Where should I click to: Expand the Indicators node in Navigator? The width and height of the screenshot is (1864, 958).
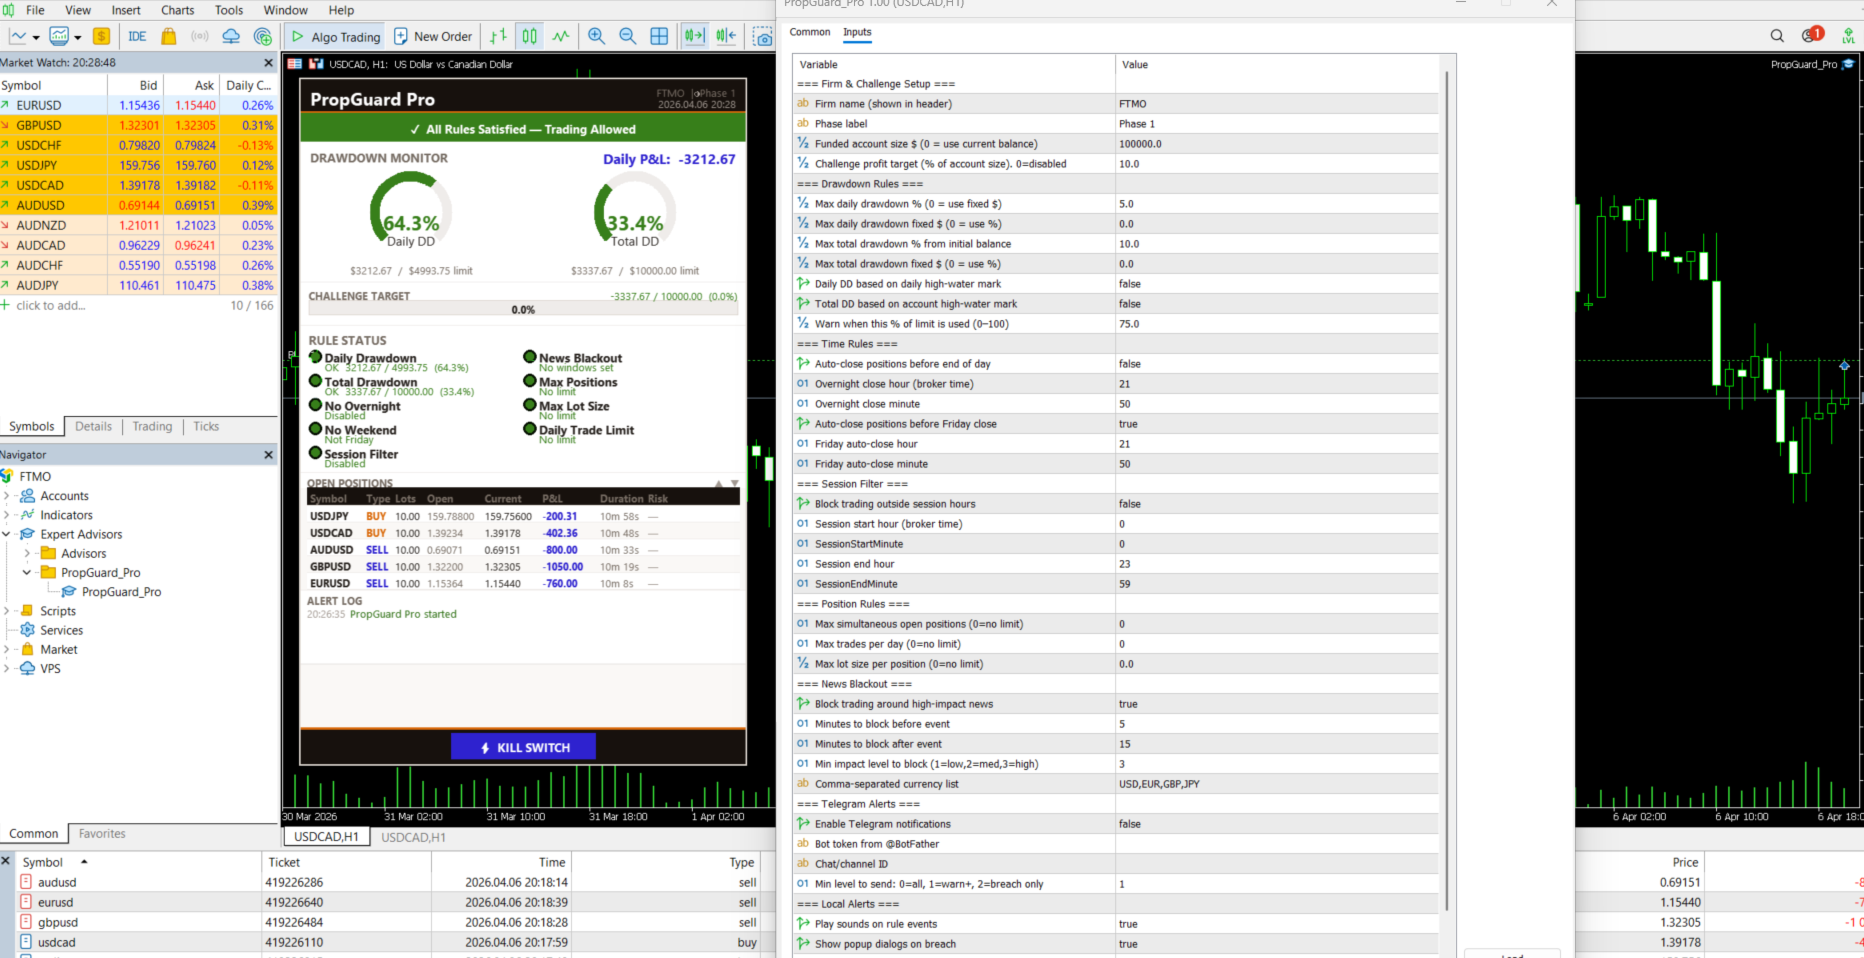(7, 515)
